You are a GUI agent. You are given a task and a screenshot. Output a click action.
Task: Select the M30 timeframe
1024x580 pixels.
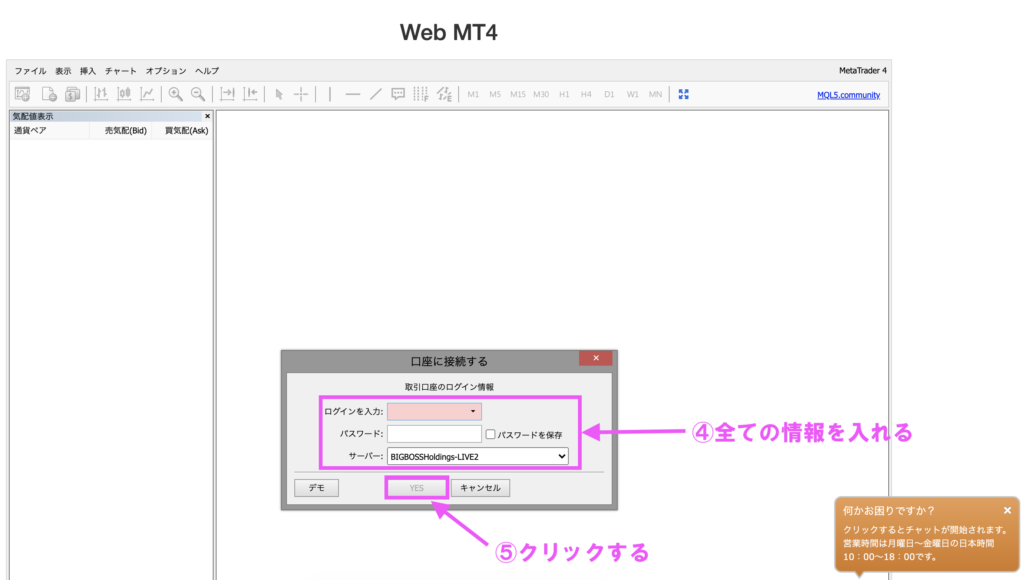point(541,94)
